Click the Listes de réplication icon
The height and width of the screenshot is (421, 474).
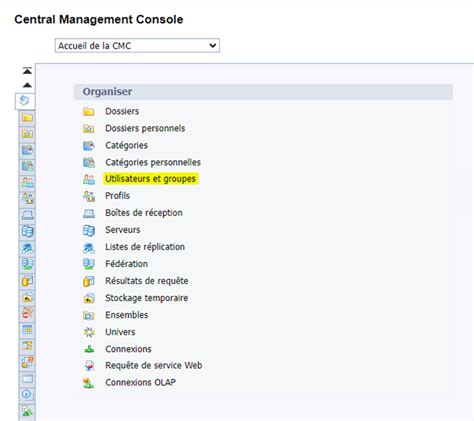pyautogui.click(x=89, y=247)
